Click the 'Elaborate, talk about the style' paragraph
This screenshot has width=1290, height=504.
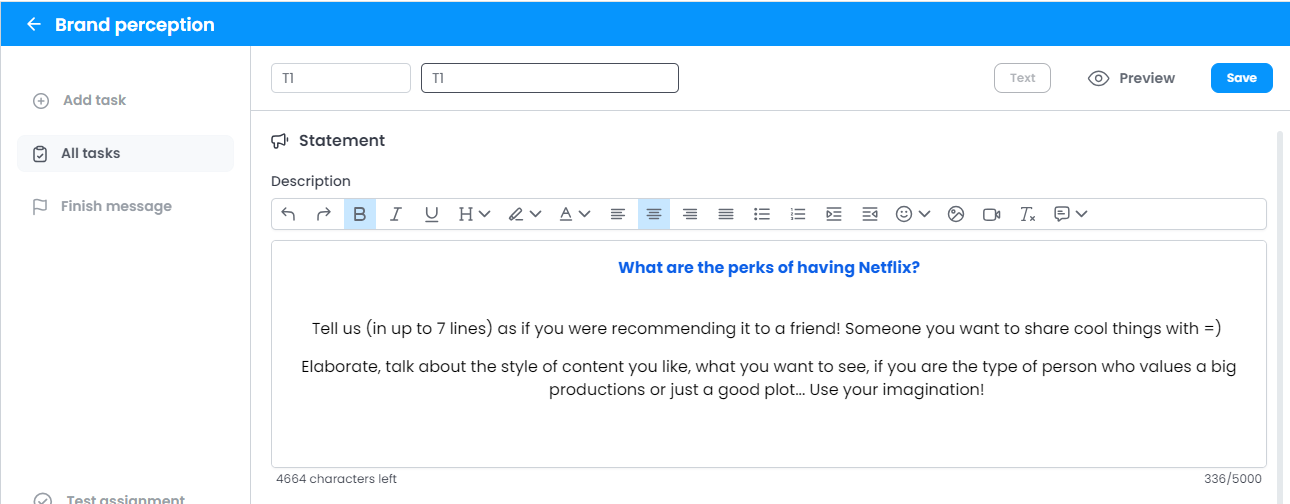[768, 378]
